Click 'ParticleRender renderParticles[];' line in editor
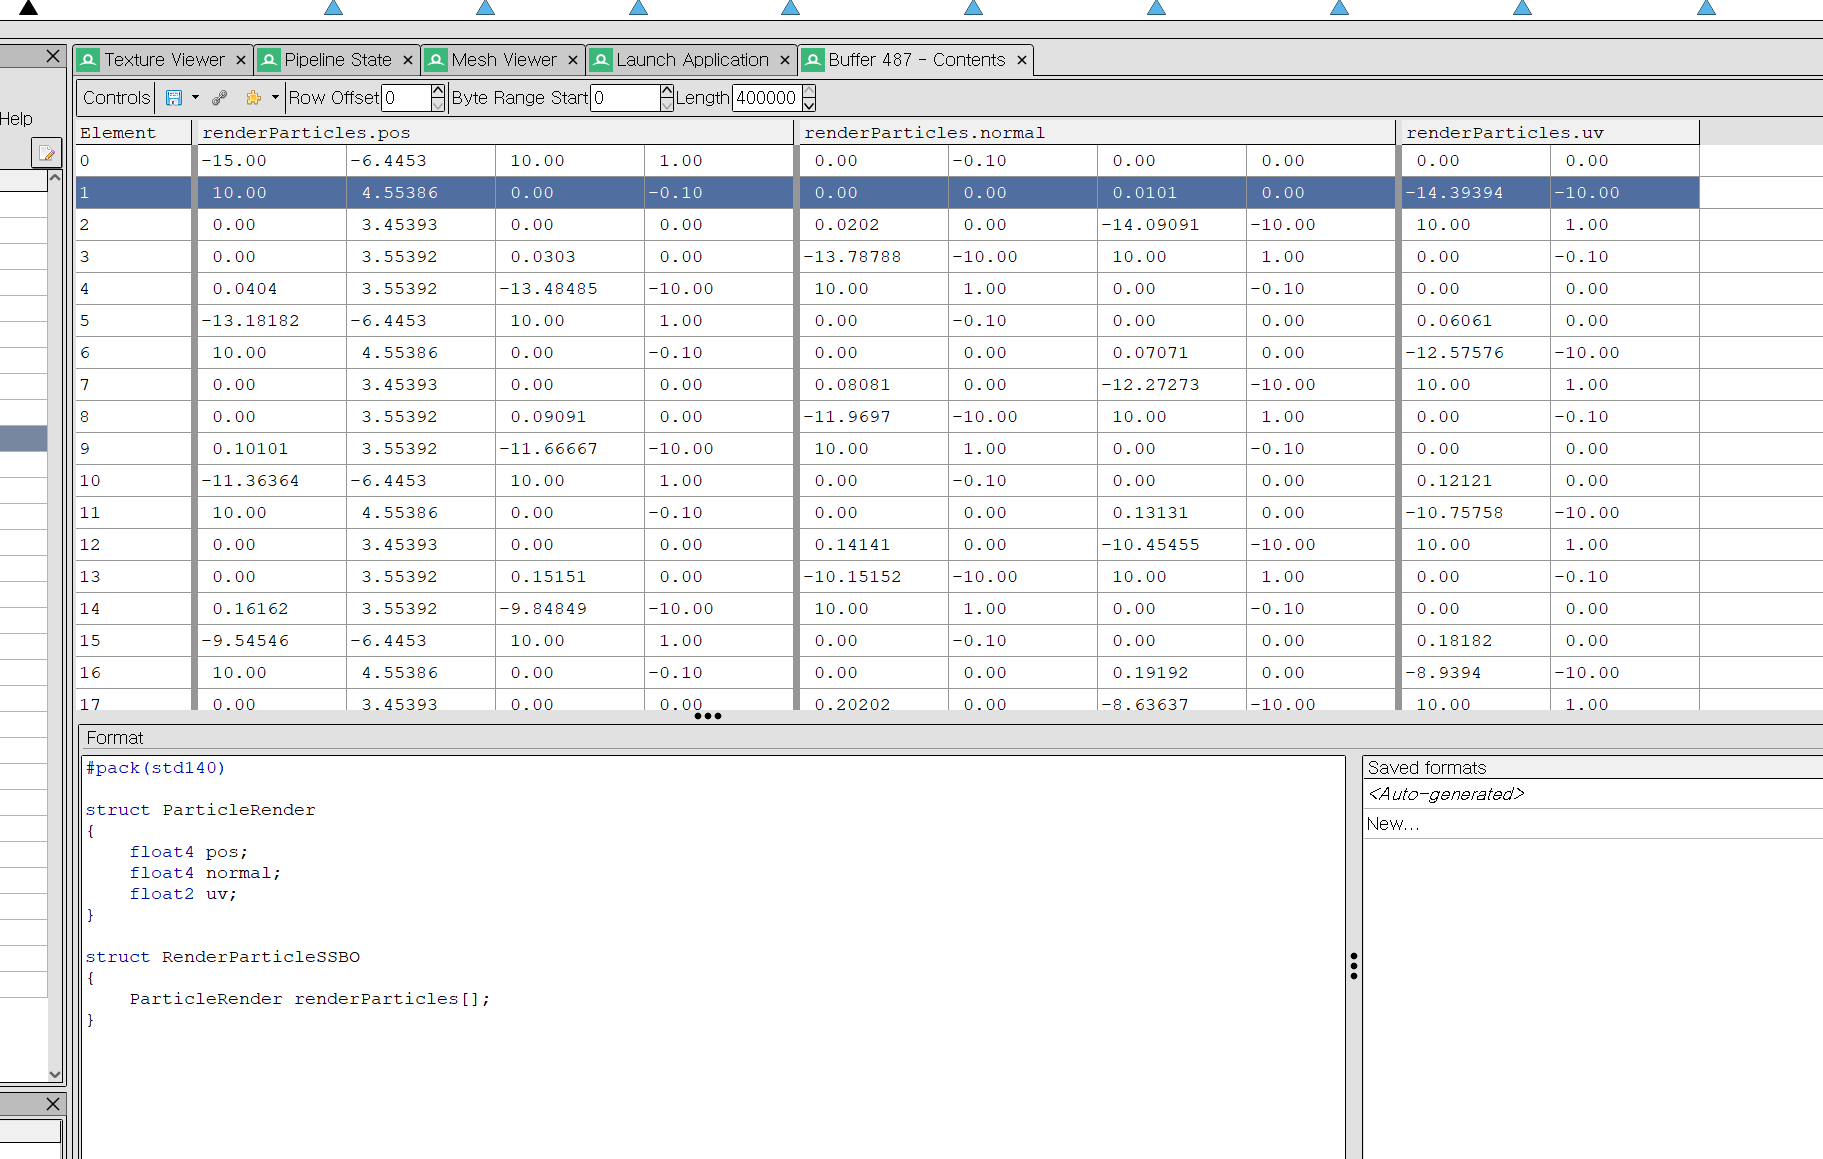 (x=310, y=999)
